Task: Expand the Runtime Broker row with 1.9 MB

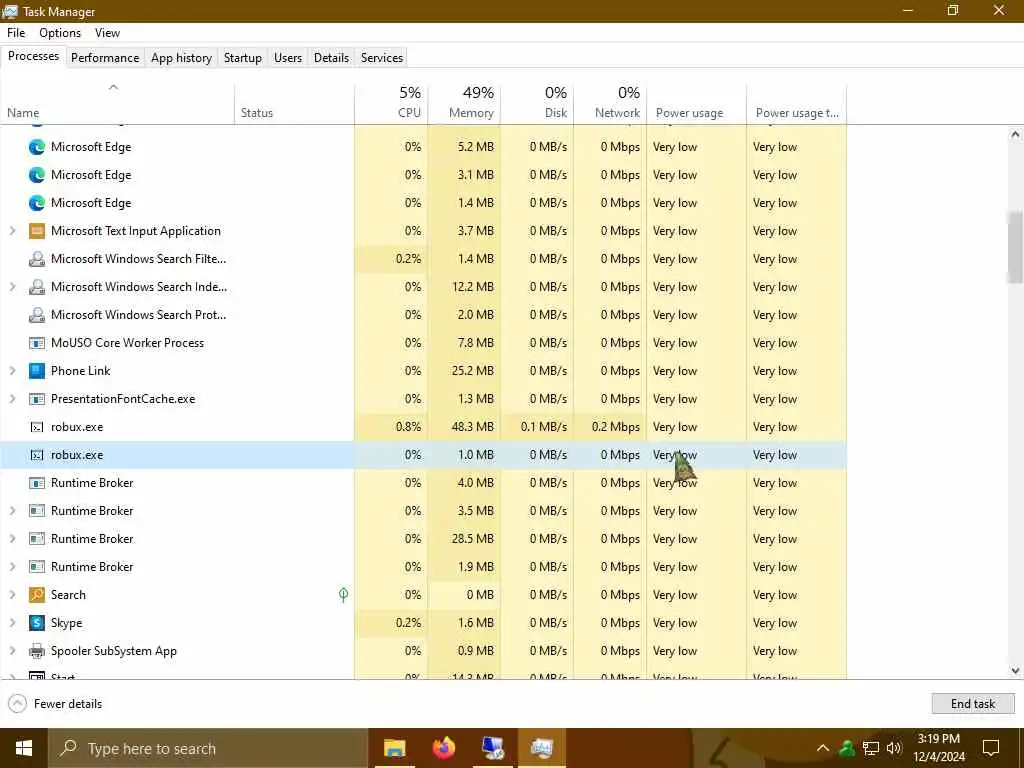Action: point(12,567)
